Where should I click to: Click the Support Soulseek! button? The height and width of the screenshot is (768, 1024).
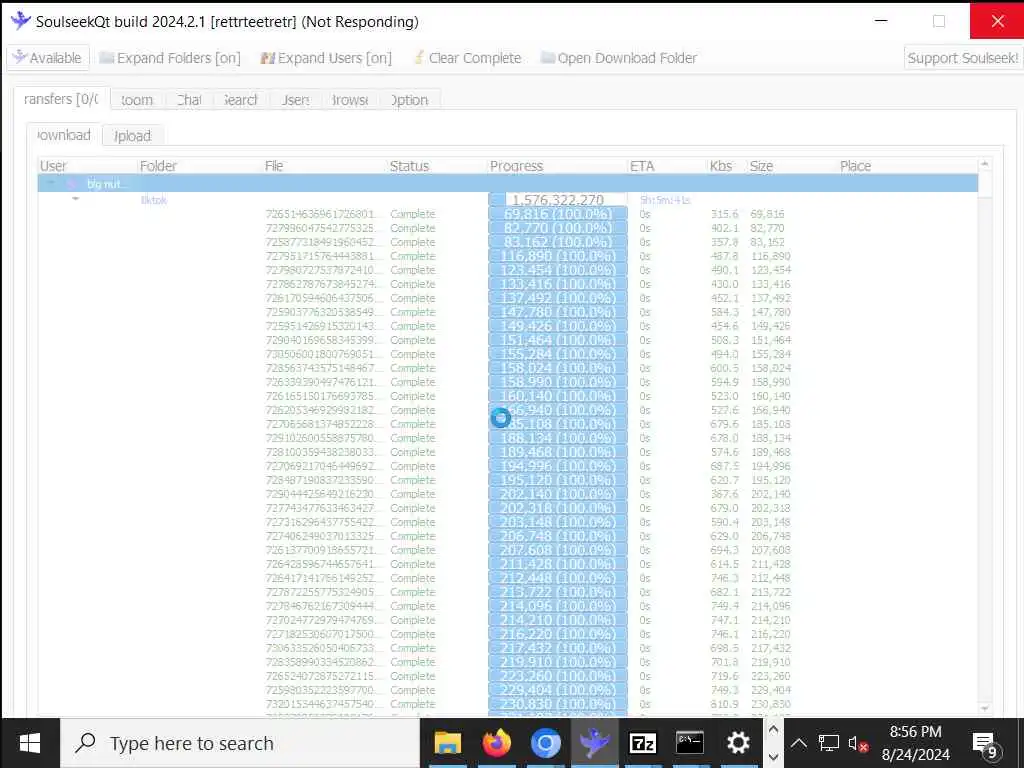[963, 58]
